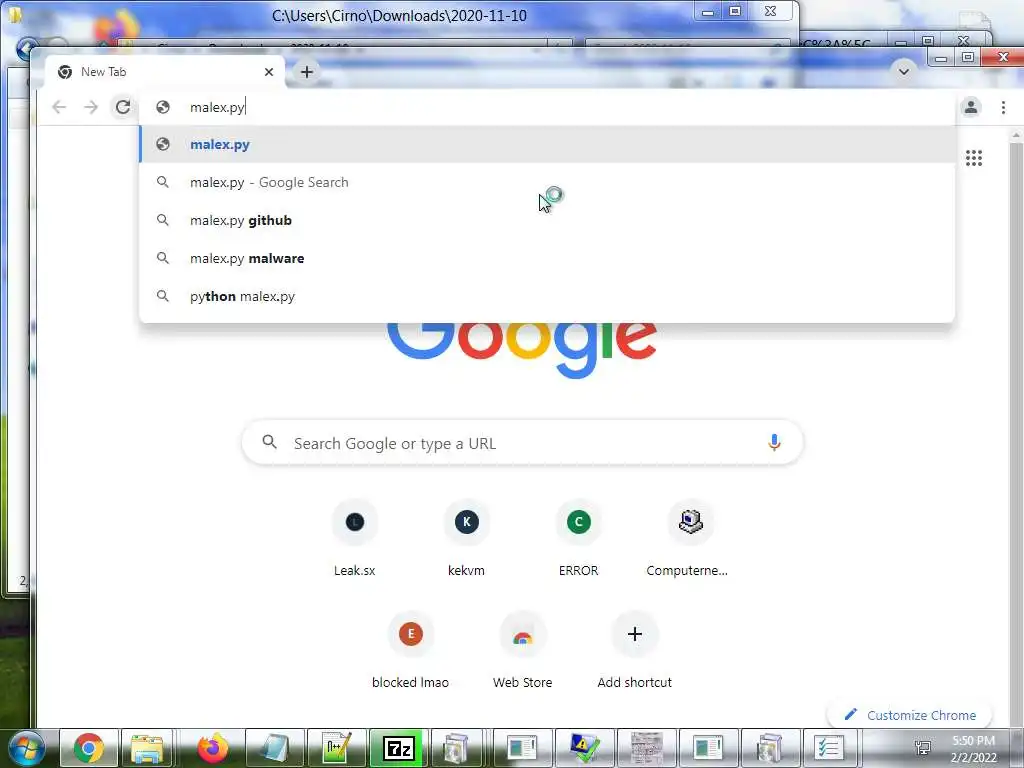The image size is (1024, 768).
Task: Choose the 'malex.py github' suggestion
Action: pos(547,220)
